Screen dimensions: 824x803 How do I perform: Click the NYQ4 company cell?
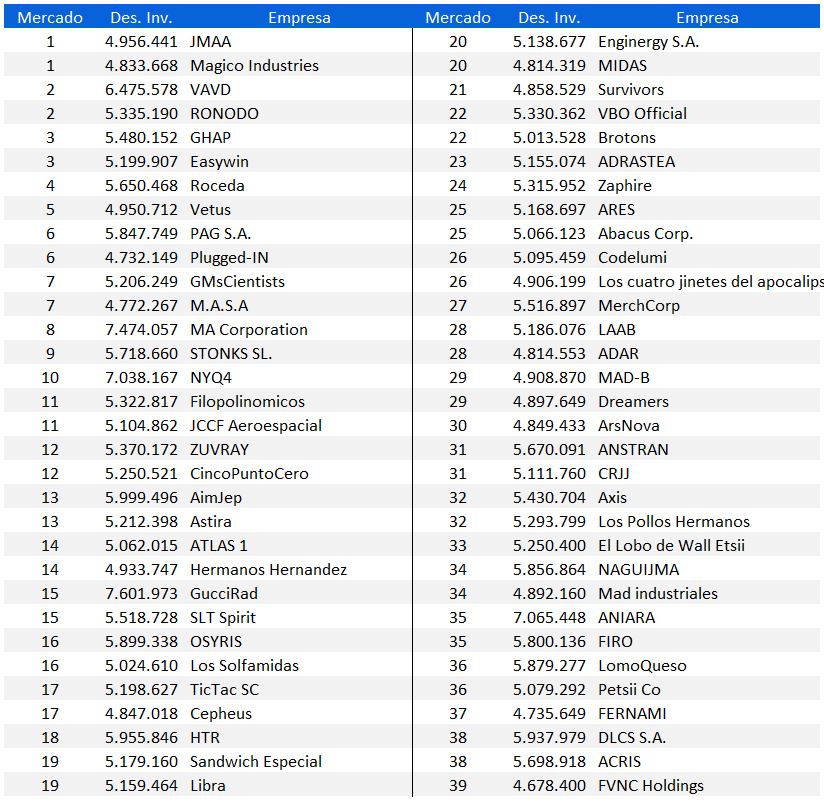coord(211,378)
